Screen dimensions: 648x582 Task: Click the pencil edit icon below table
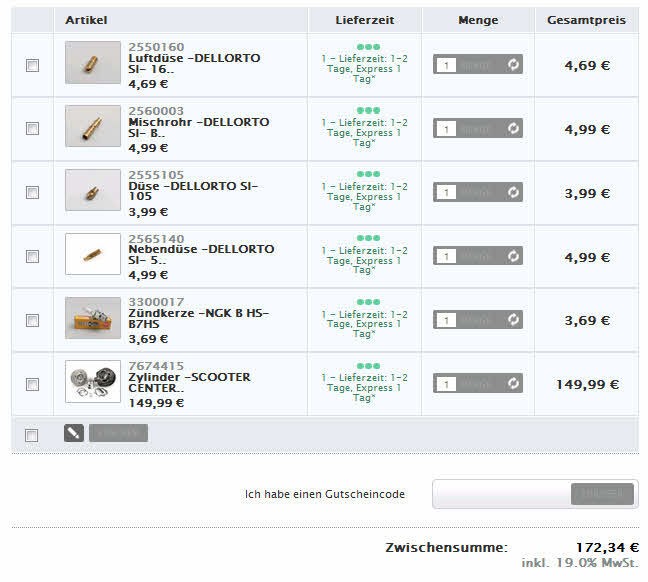(x=73, y=433)
